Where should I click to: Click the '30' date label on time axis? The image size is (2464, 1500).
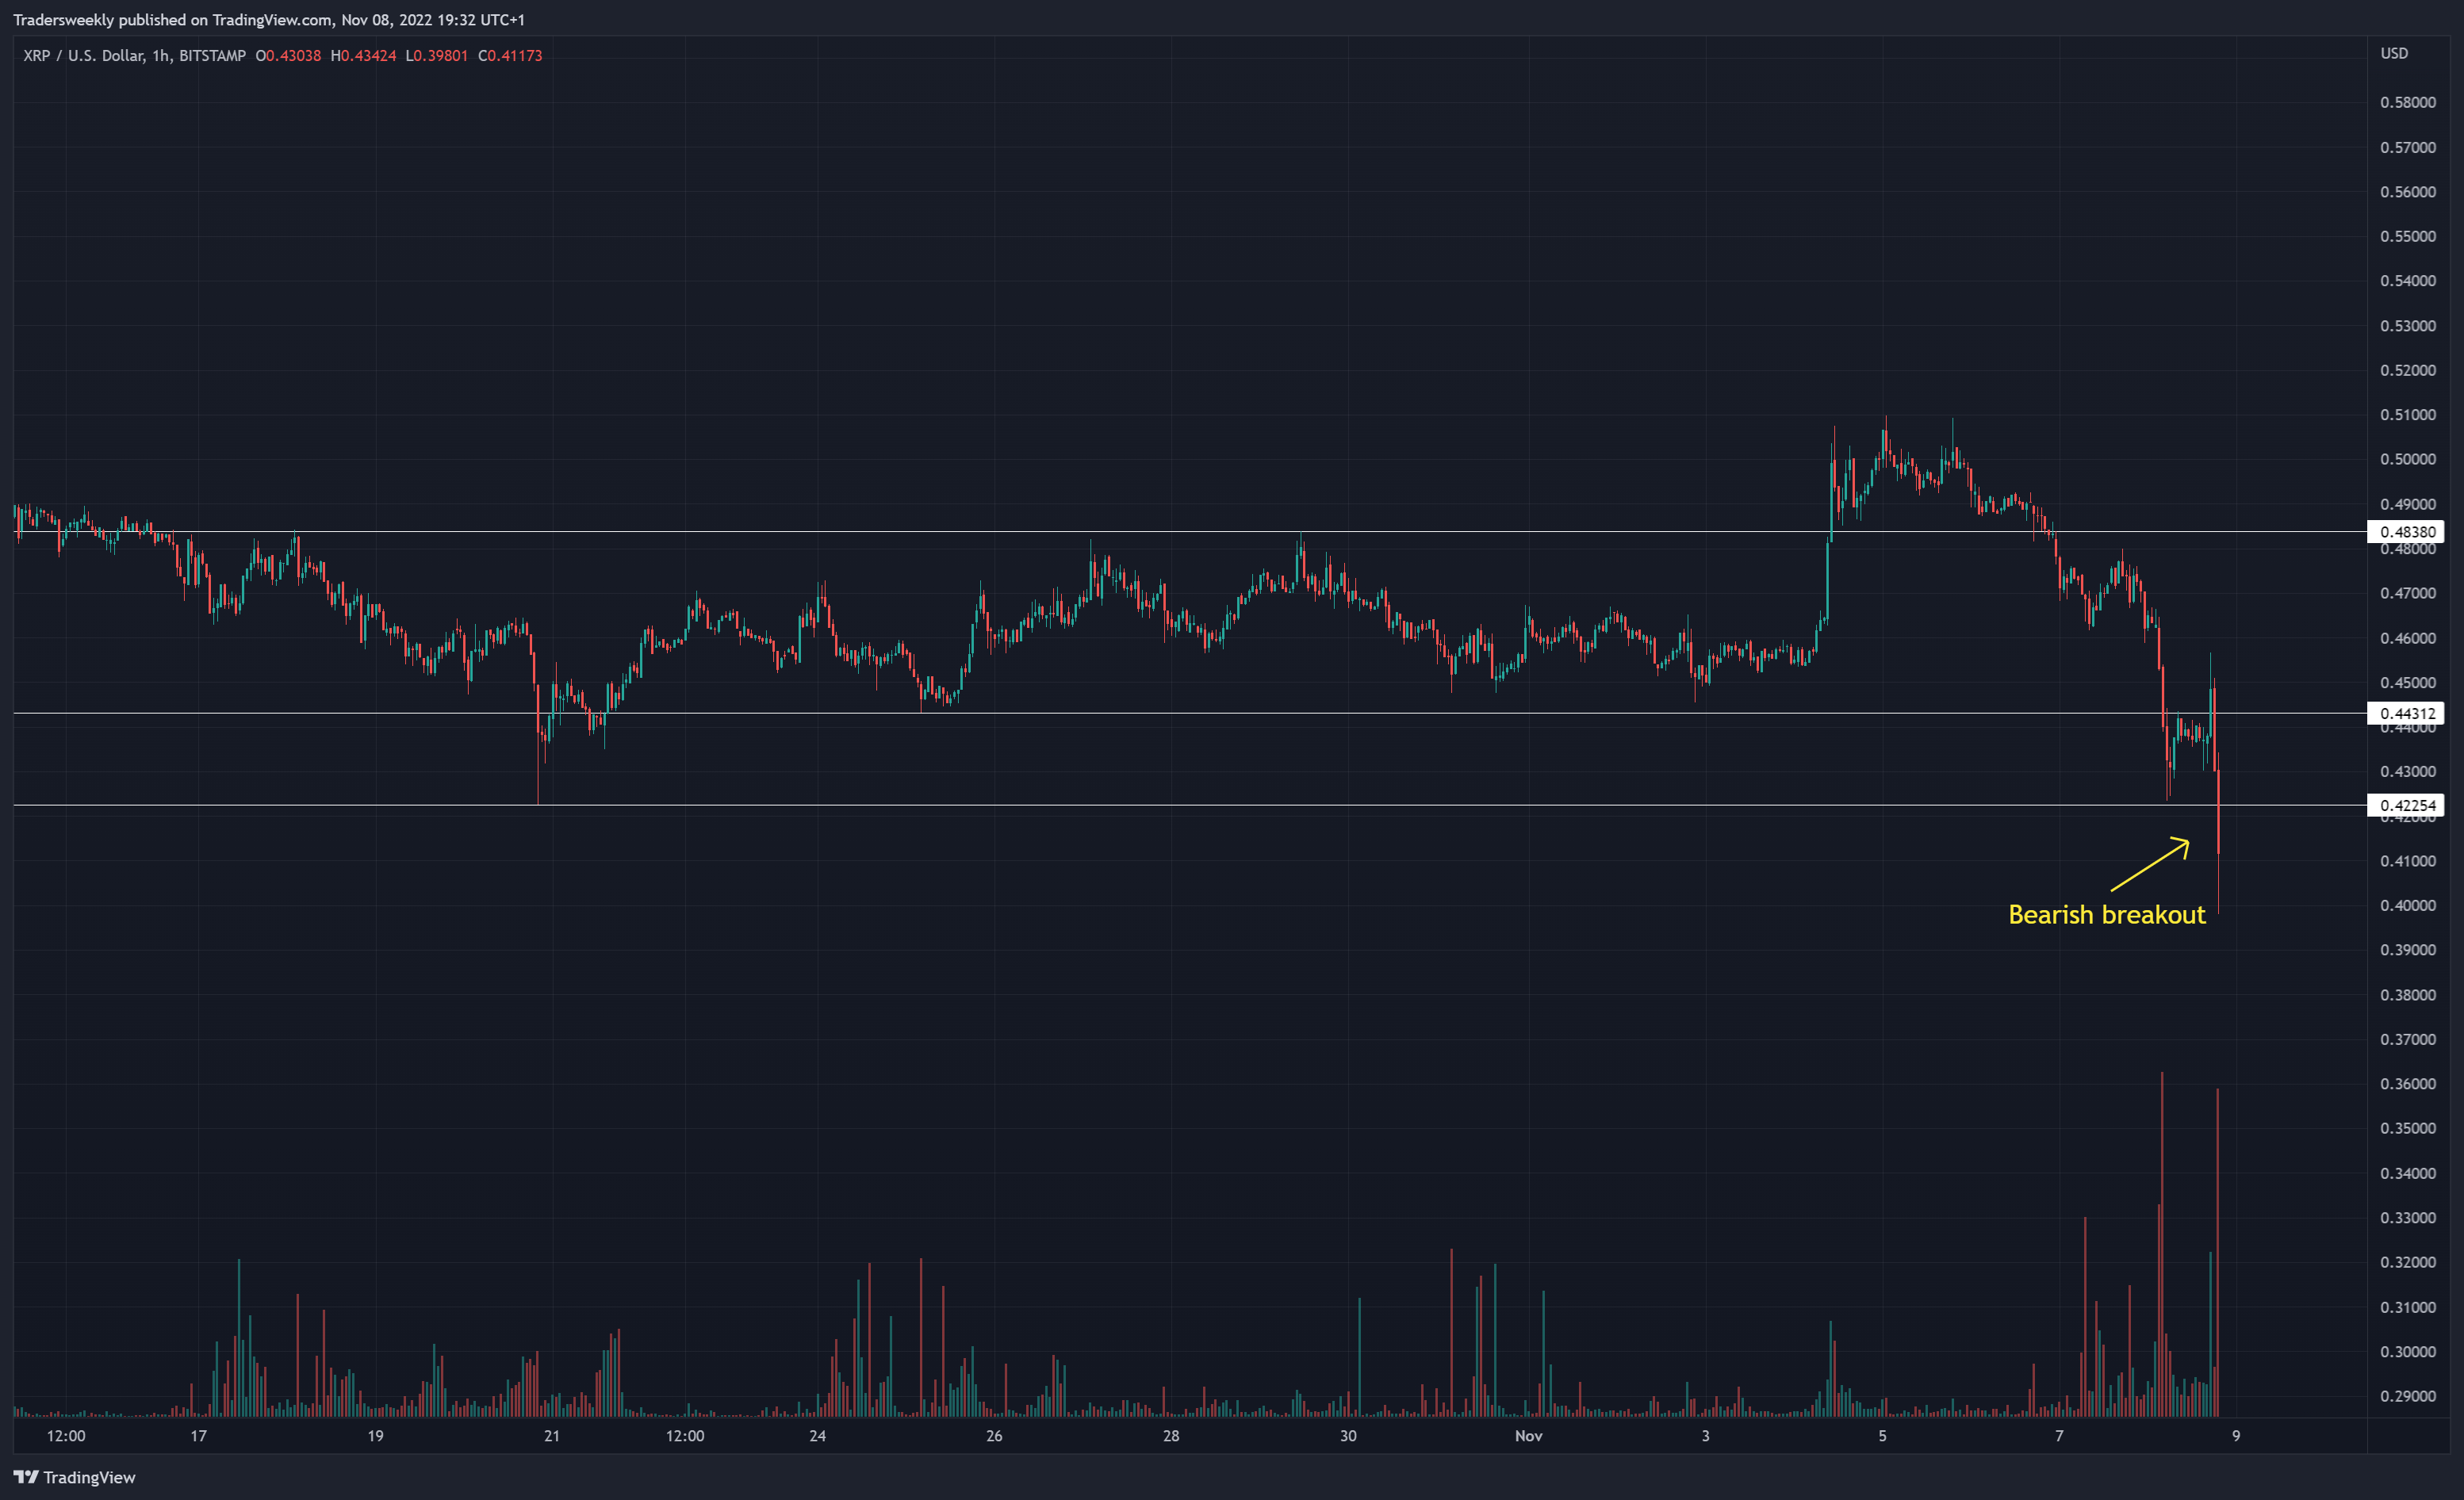click(1348, 1436)
